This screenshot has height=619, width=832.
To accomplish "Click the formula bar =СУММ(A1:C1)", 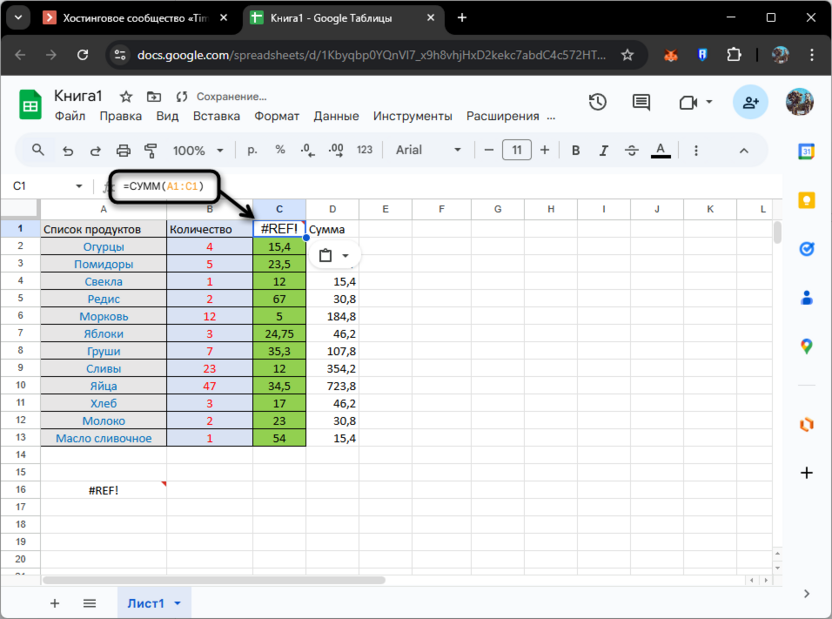I will tap(163, 186).
